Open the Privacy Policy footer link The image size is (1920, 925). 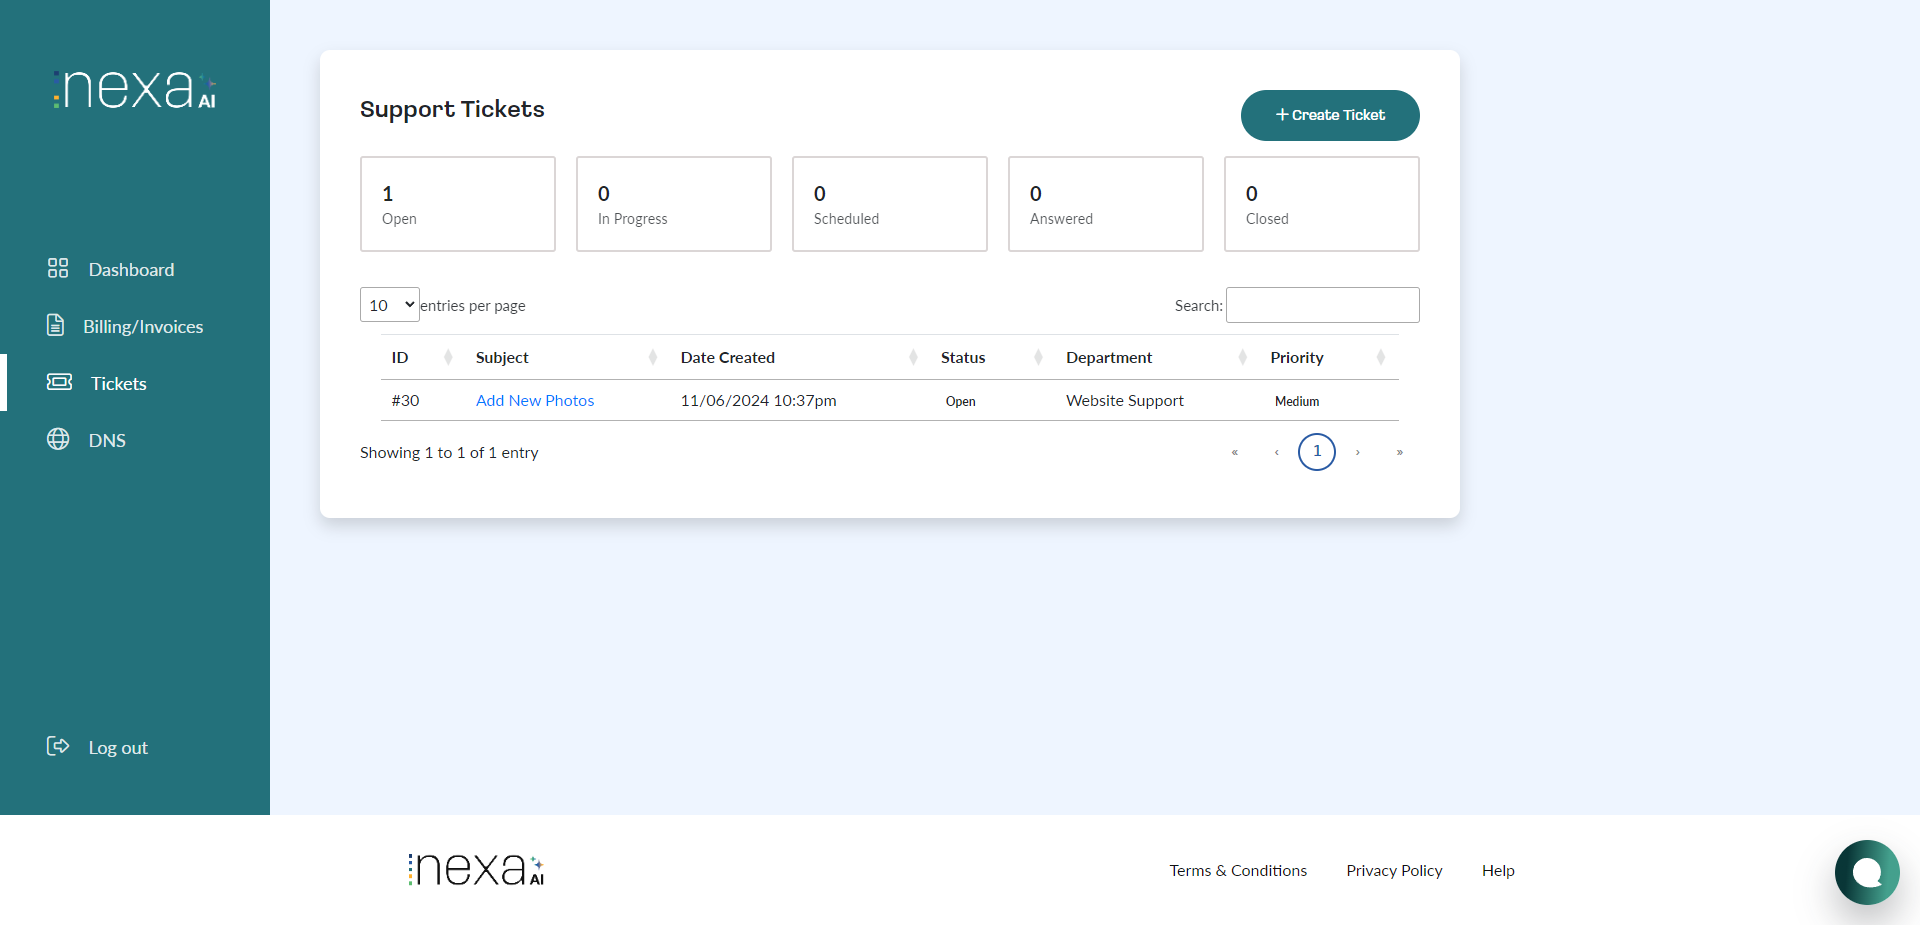(1394, 870)
